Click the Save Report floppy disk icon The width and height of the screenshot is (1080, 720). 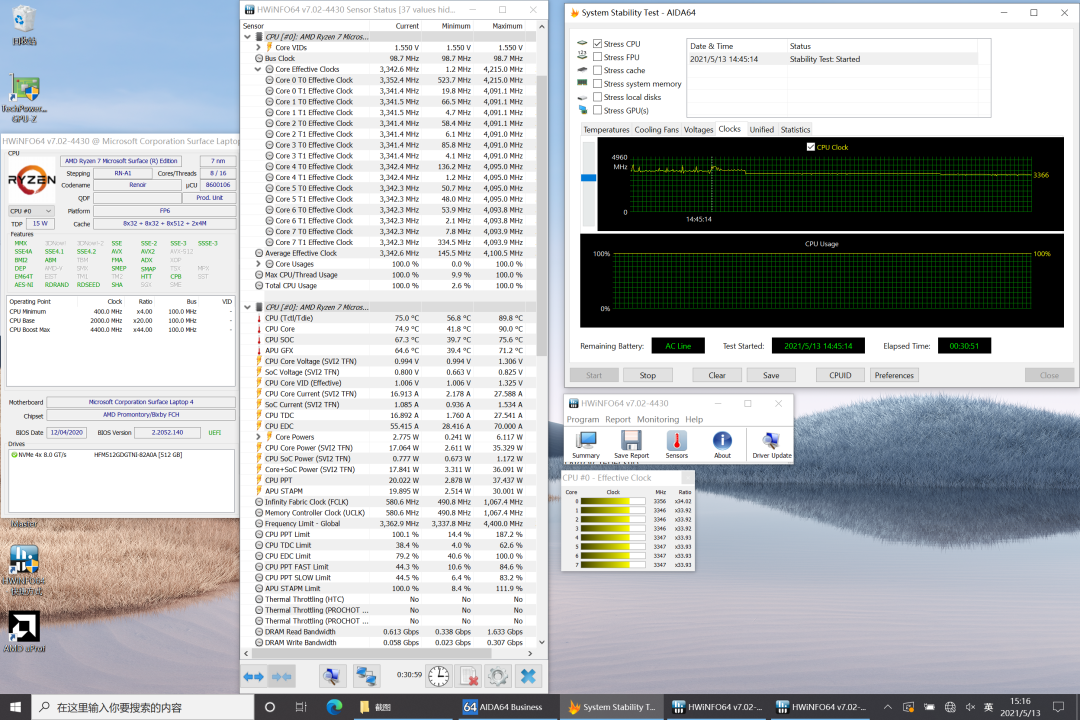[631, 442]
